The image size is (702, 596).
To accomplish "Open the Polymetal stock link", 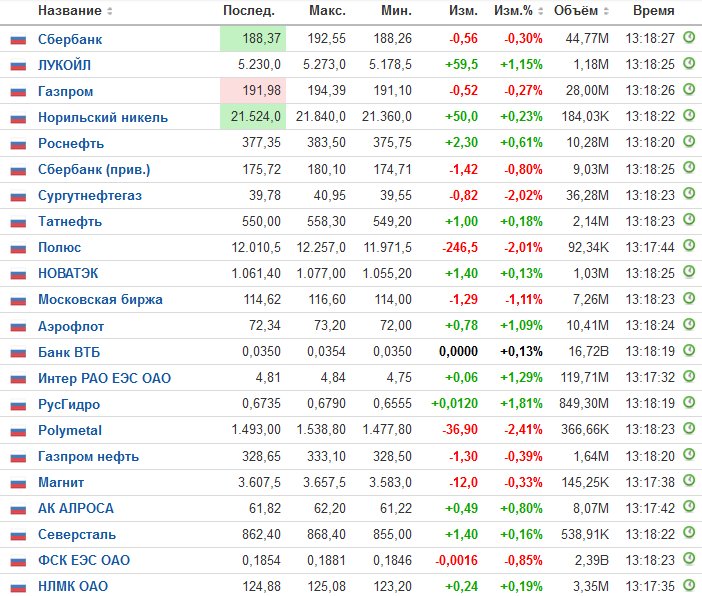I will (x=70, y=431).
